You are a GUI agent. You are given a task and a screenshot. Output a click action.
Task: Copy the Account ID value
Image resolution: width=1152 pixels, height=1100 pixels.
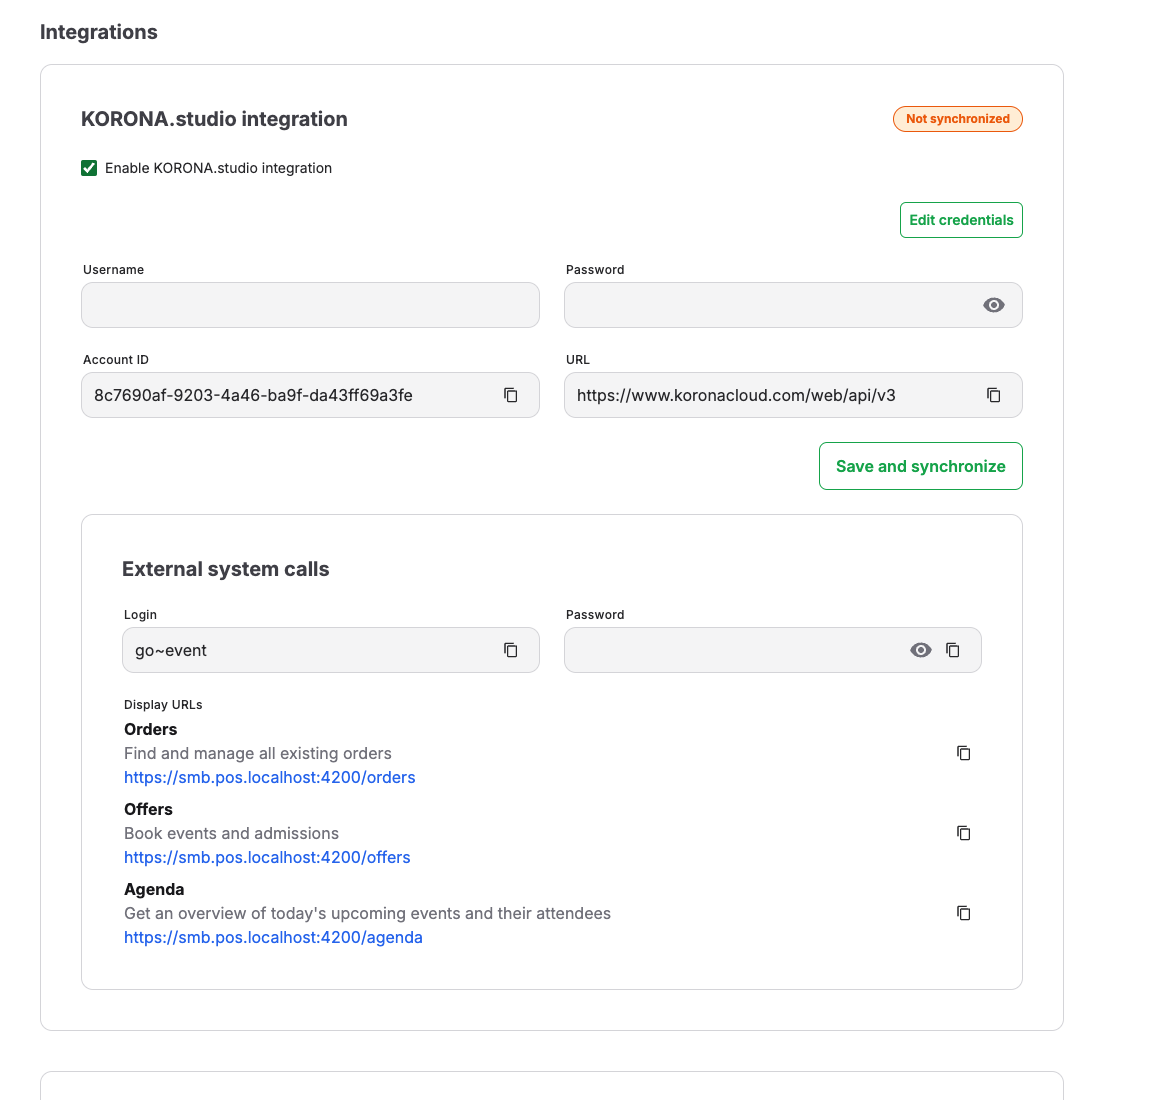coord(511,395)
